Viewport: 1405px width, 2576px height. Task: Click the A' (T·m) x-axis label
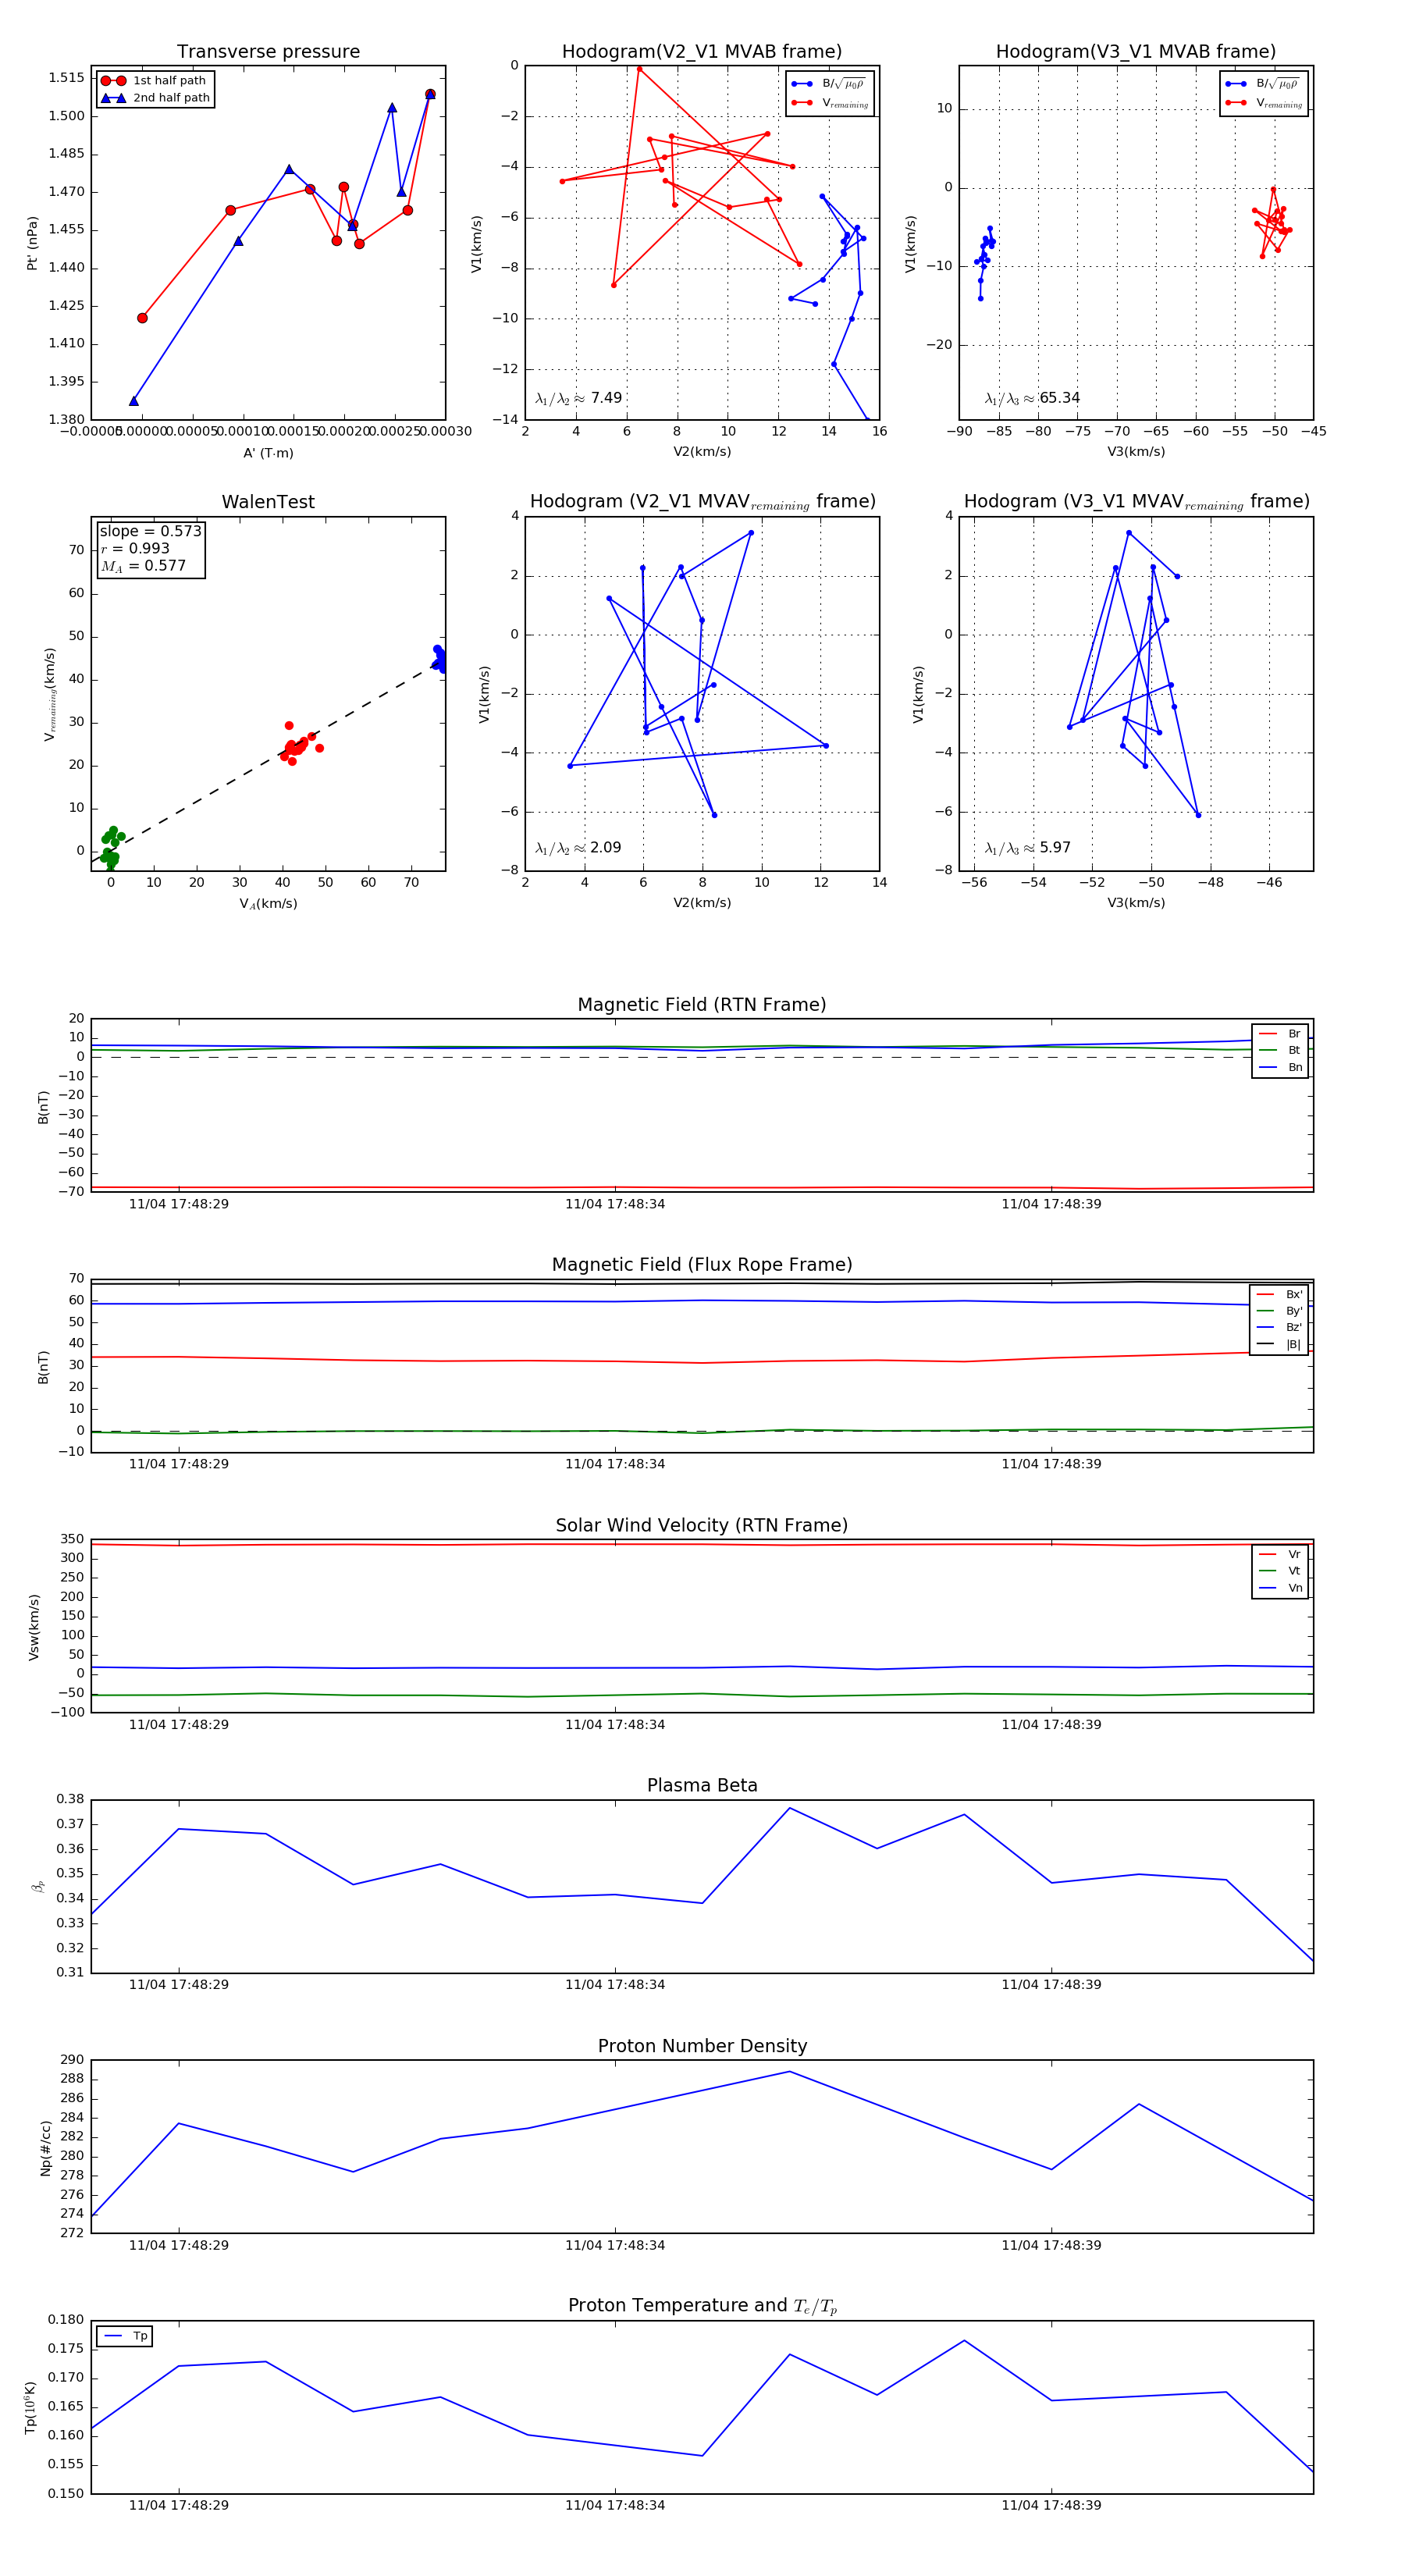[268, 453]
